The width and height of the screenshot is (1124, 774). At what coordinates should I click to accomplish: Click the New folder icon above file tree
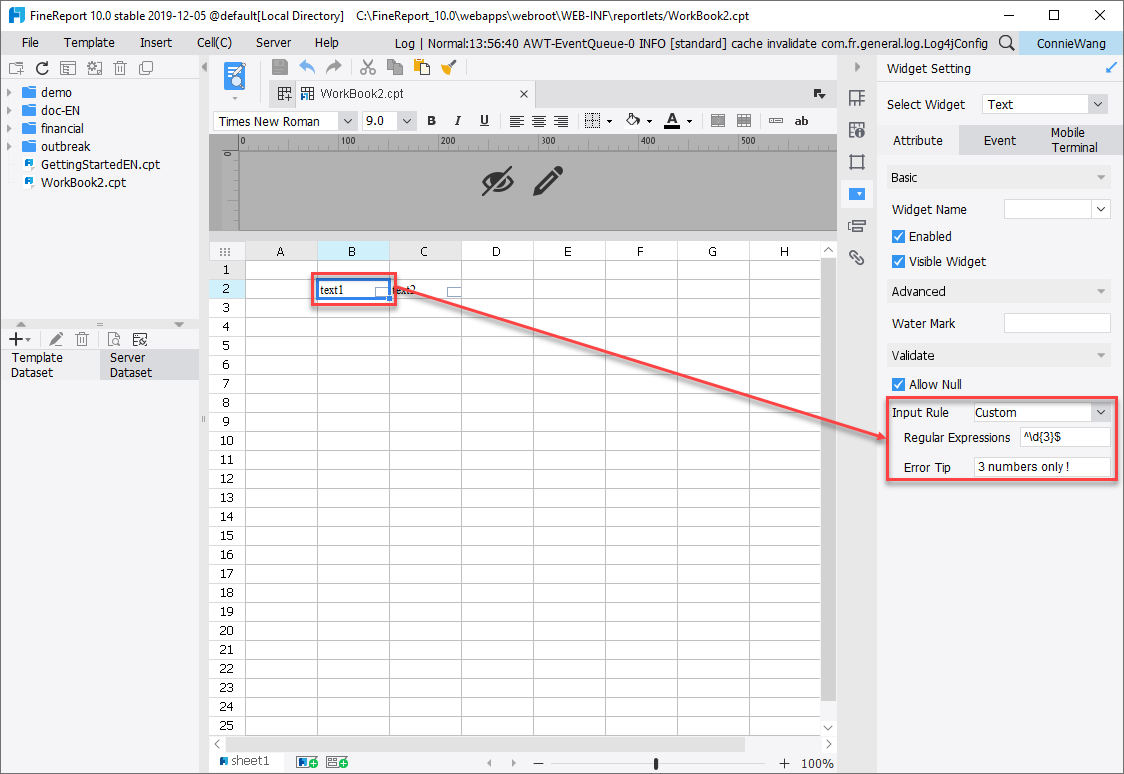coord(16,68)
